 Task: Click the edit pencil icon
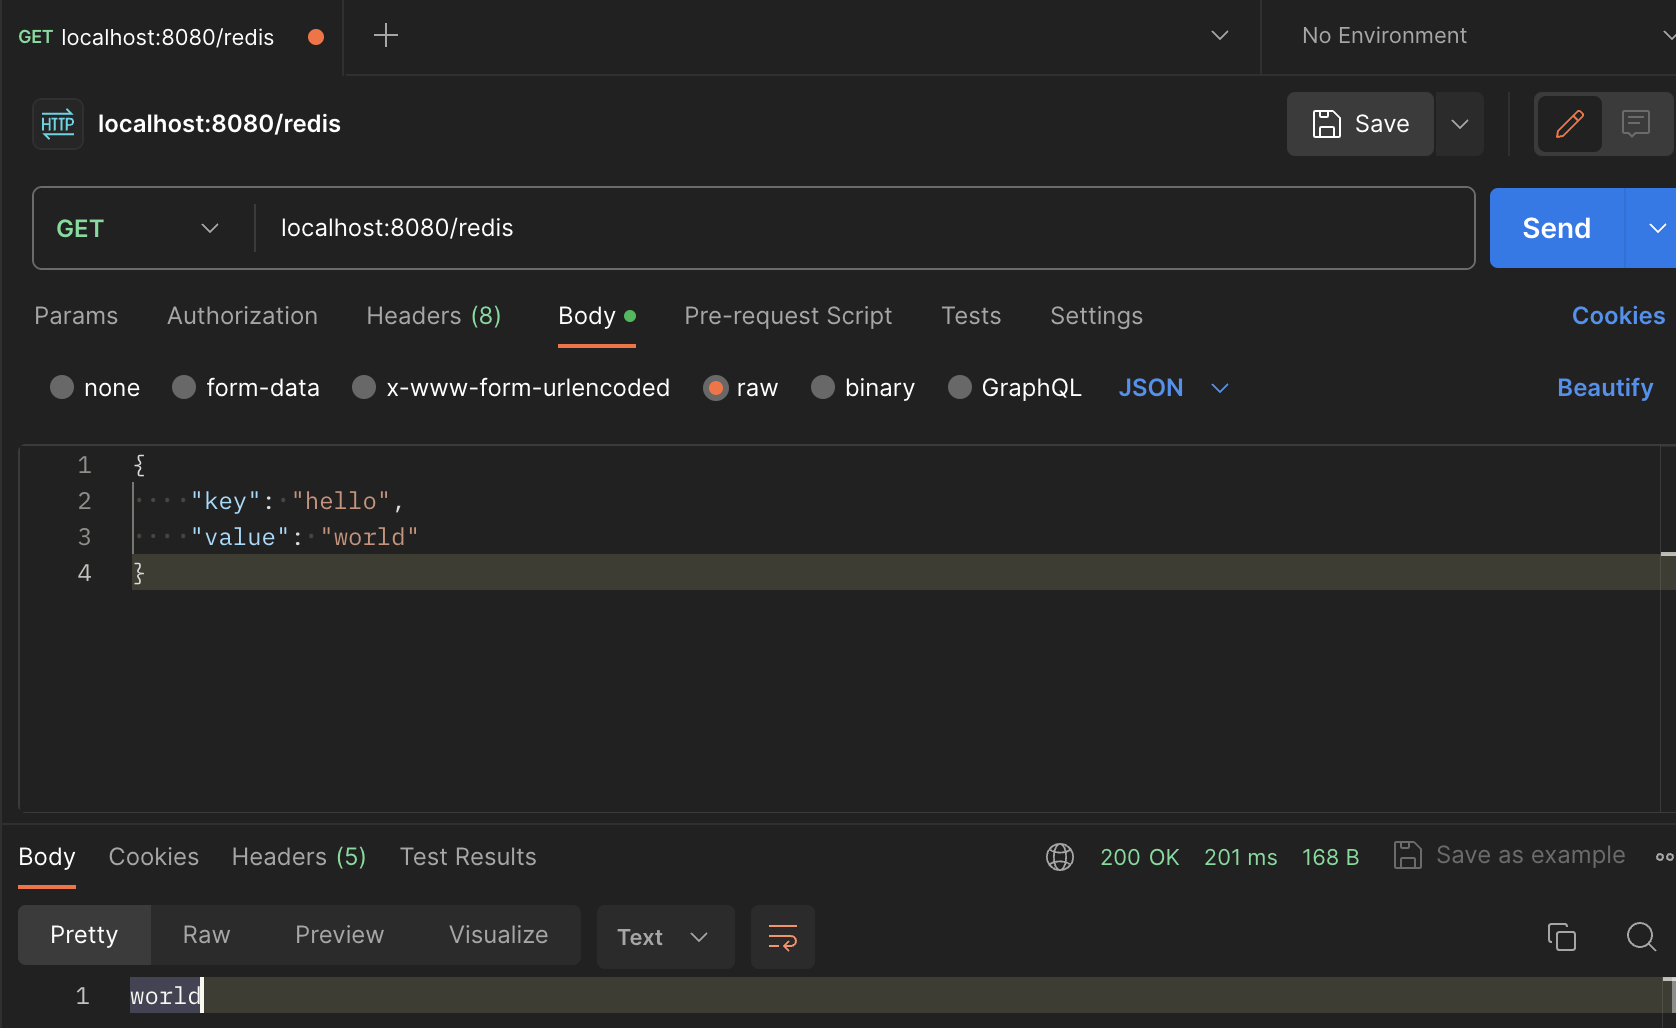(x=1569, y=124)
